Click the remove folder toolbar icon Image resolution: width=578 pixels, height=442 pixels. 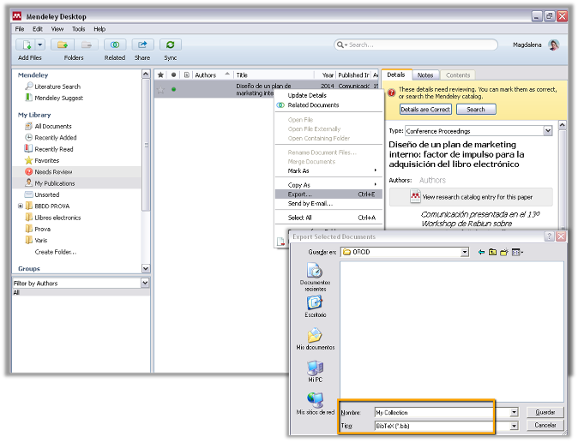pos(87,45)
